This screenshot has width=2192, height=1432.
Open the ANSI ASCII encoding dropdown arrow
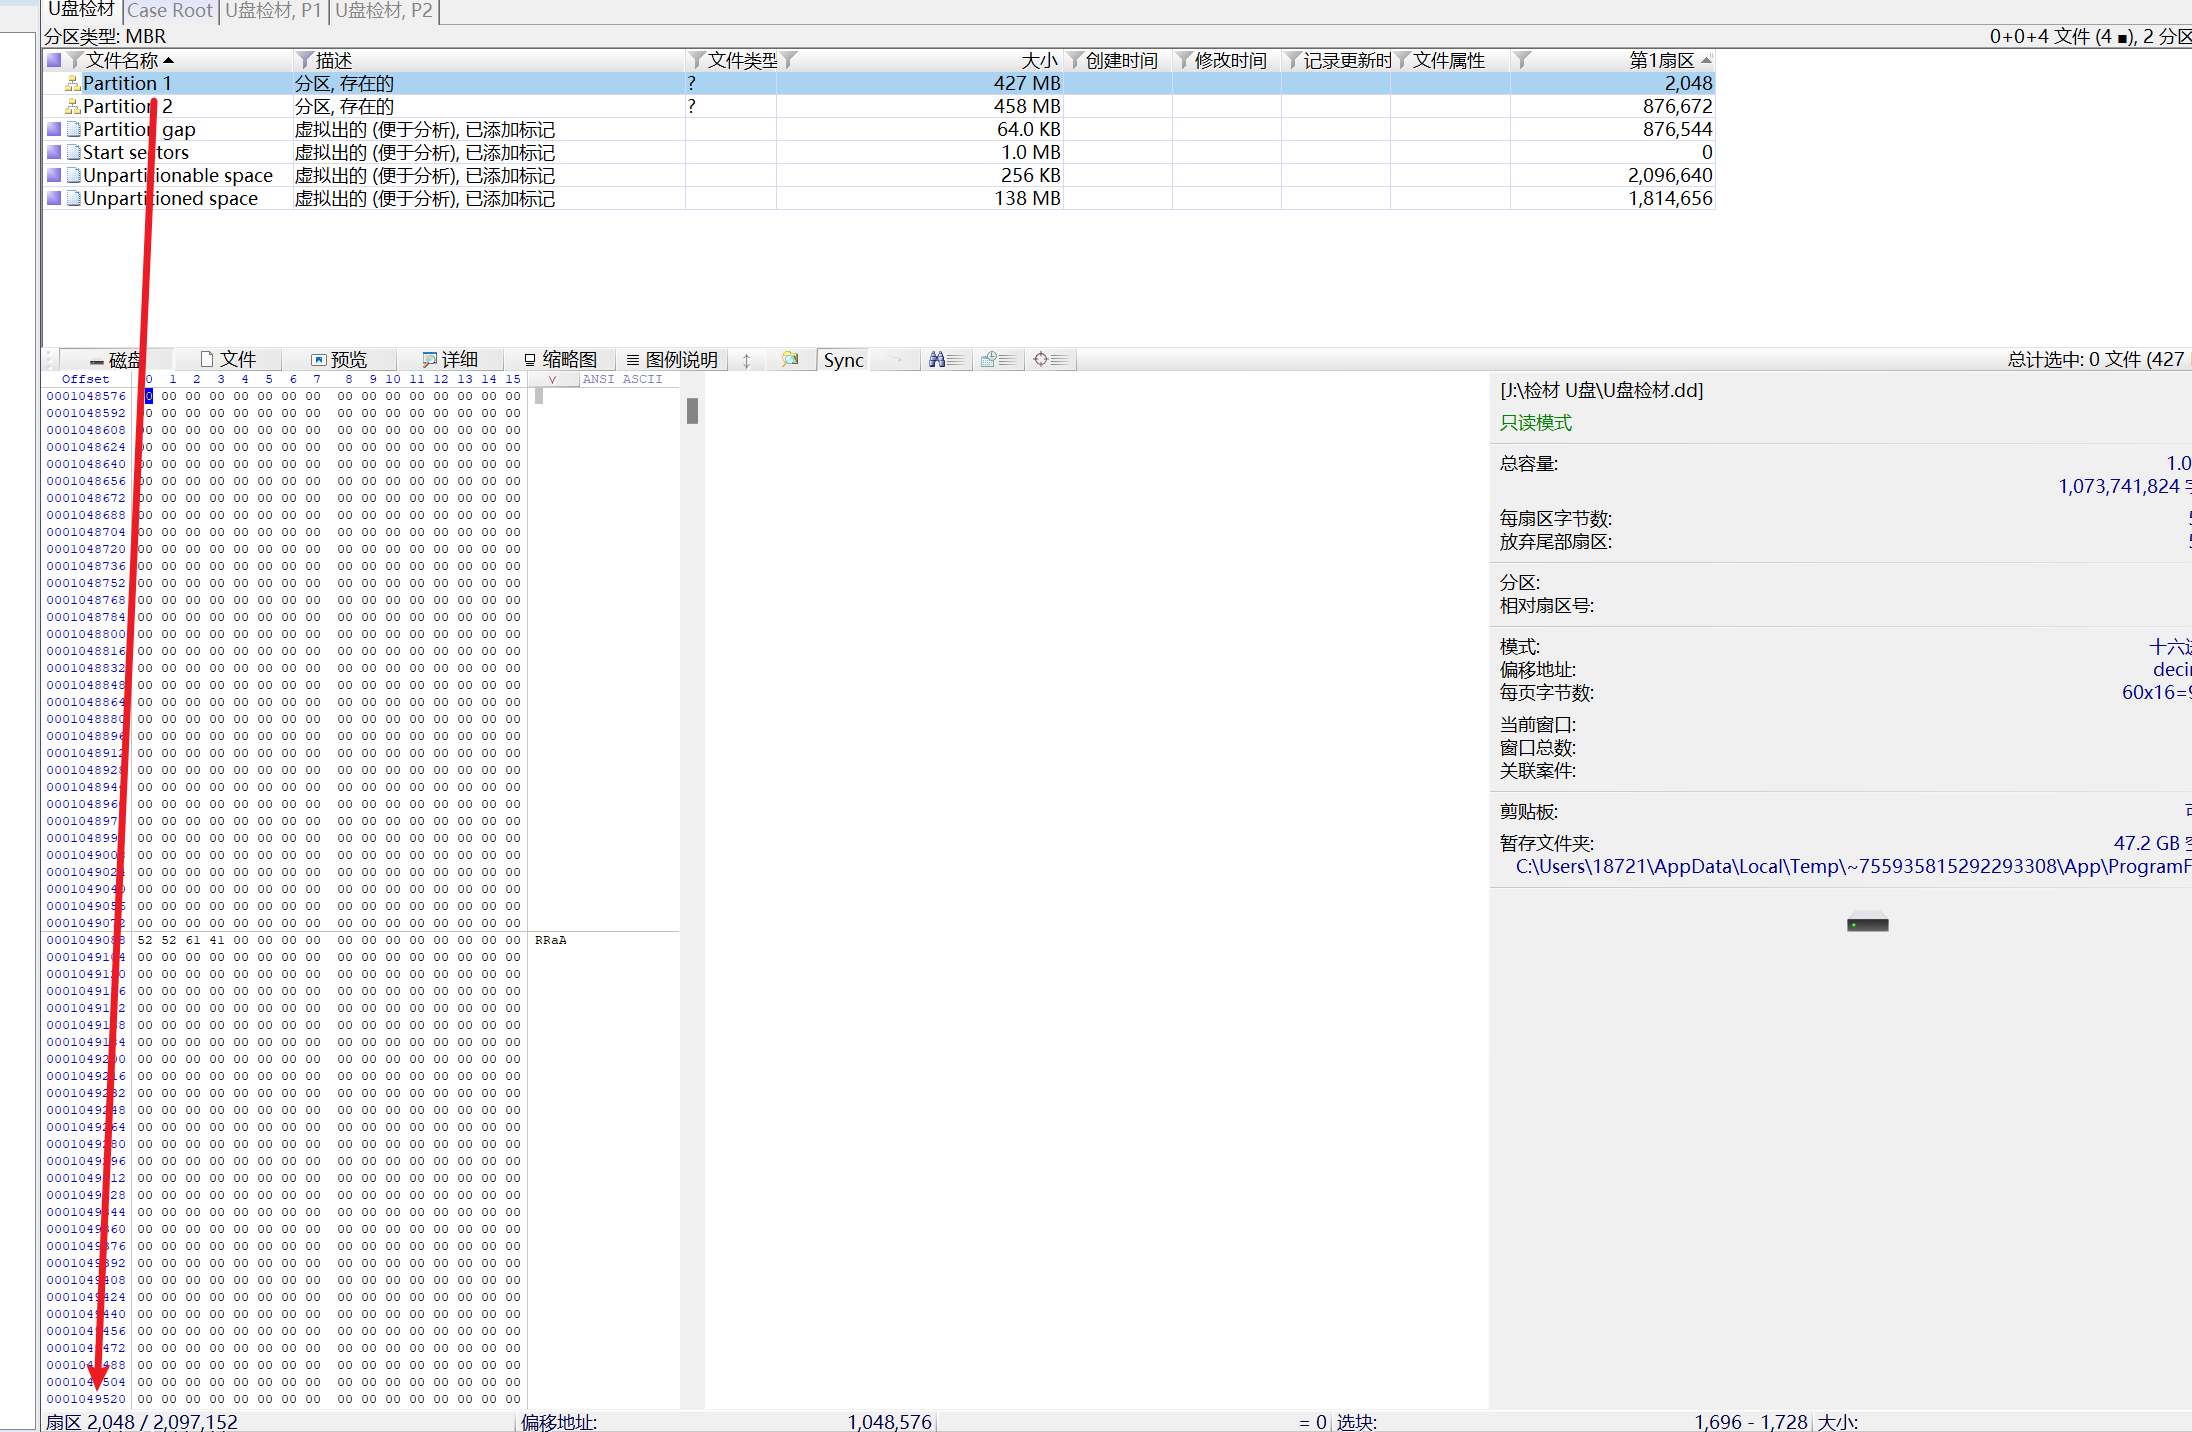552,380
